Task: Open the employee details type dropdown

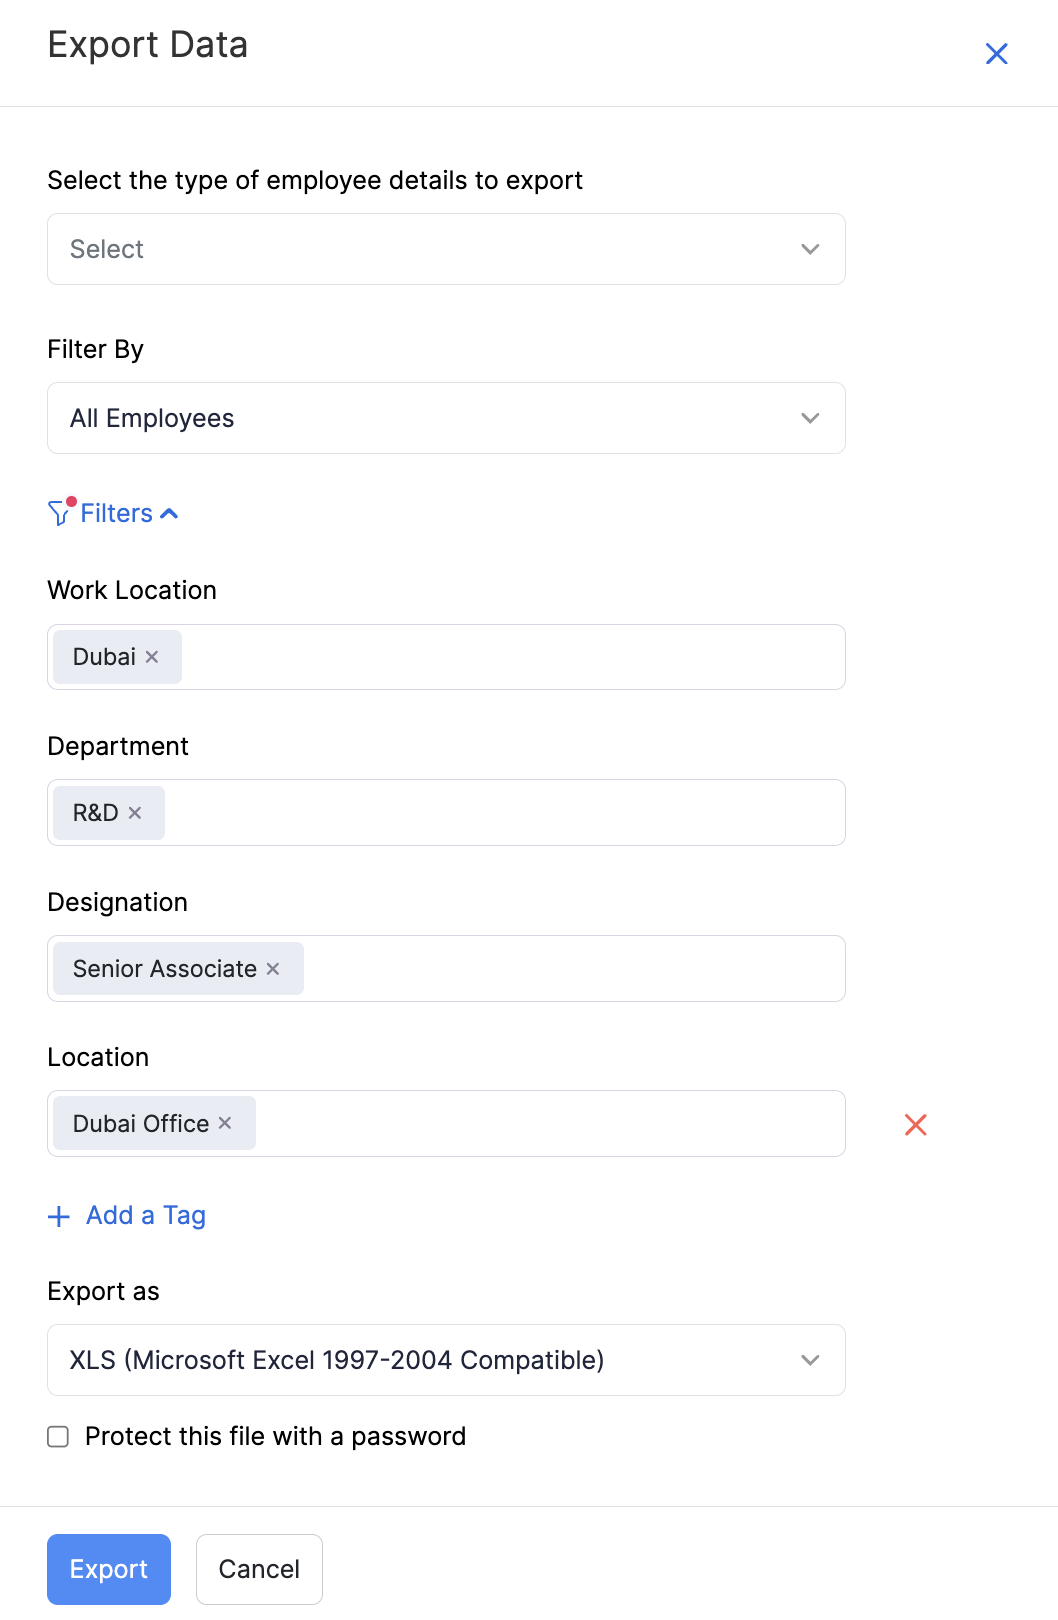Action: (x=445, y=249)
